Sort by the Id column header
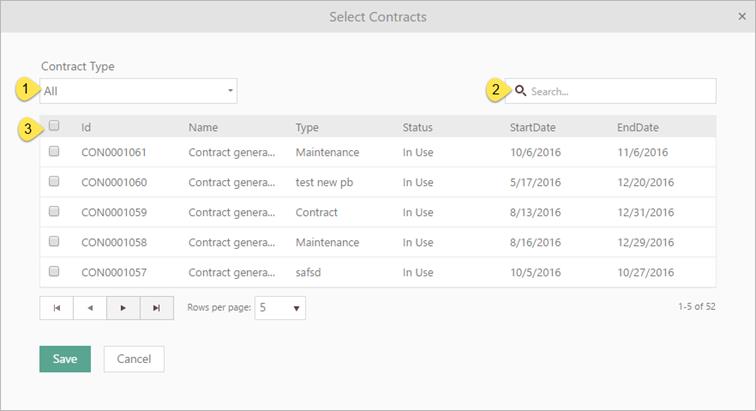The height and width of the screenshot is (411, 756). coord(87,127)
